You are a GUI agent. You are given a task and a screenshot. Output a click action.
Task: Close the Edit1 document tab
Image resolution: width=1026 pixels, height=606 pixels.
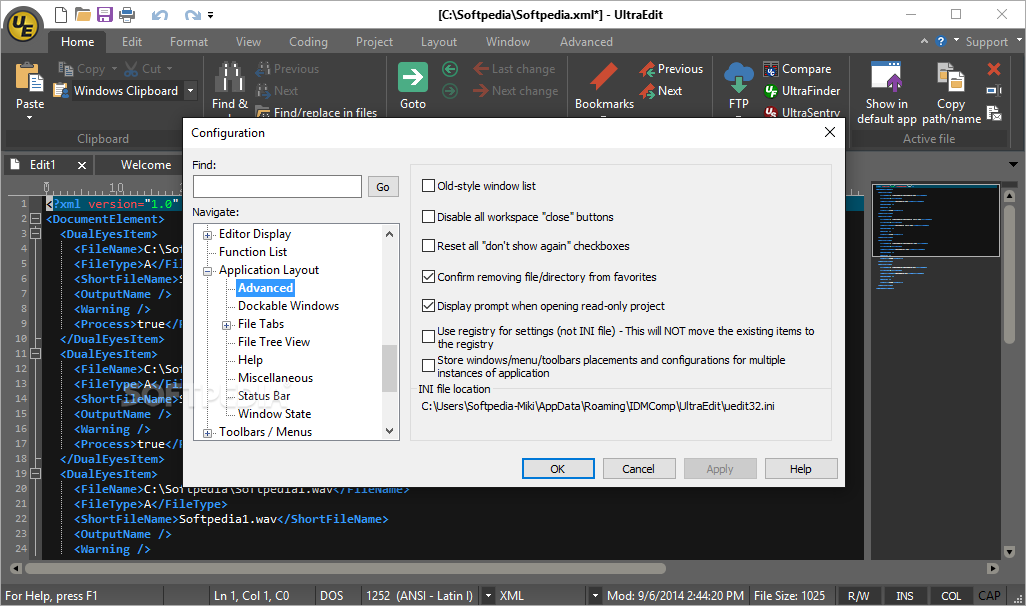click(82, 166)
